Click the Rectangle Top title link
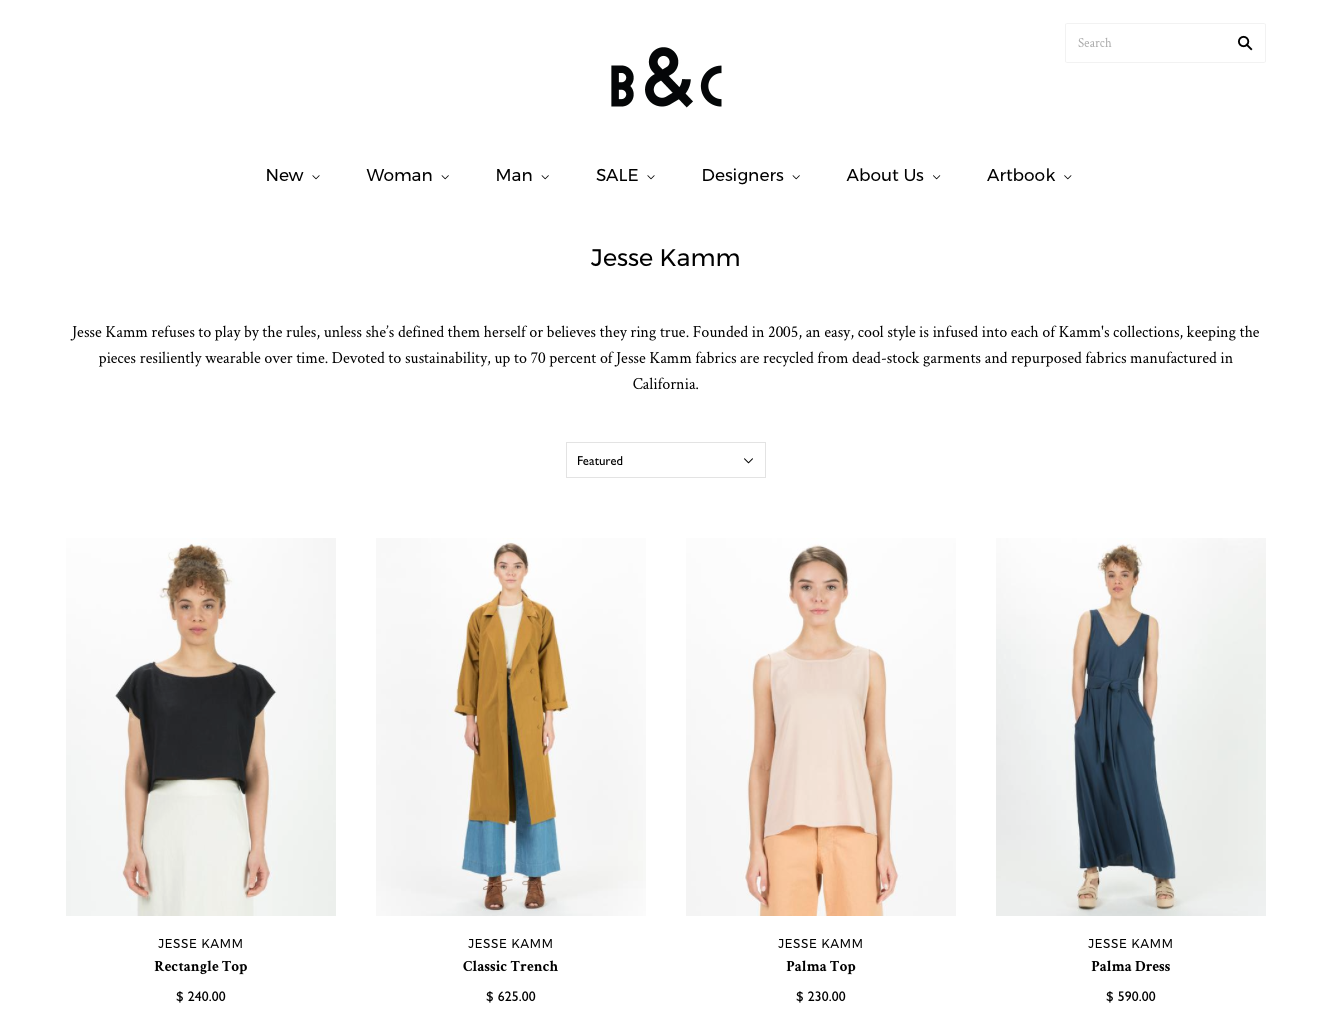1322x1017 pixels. [x=201, y=966]
